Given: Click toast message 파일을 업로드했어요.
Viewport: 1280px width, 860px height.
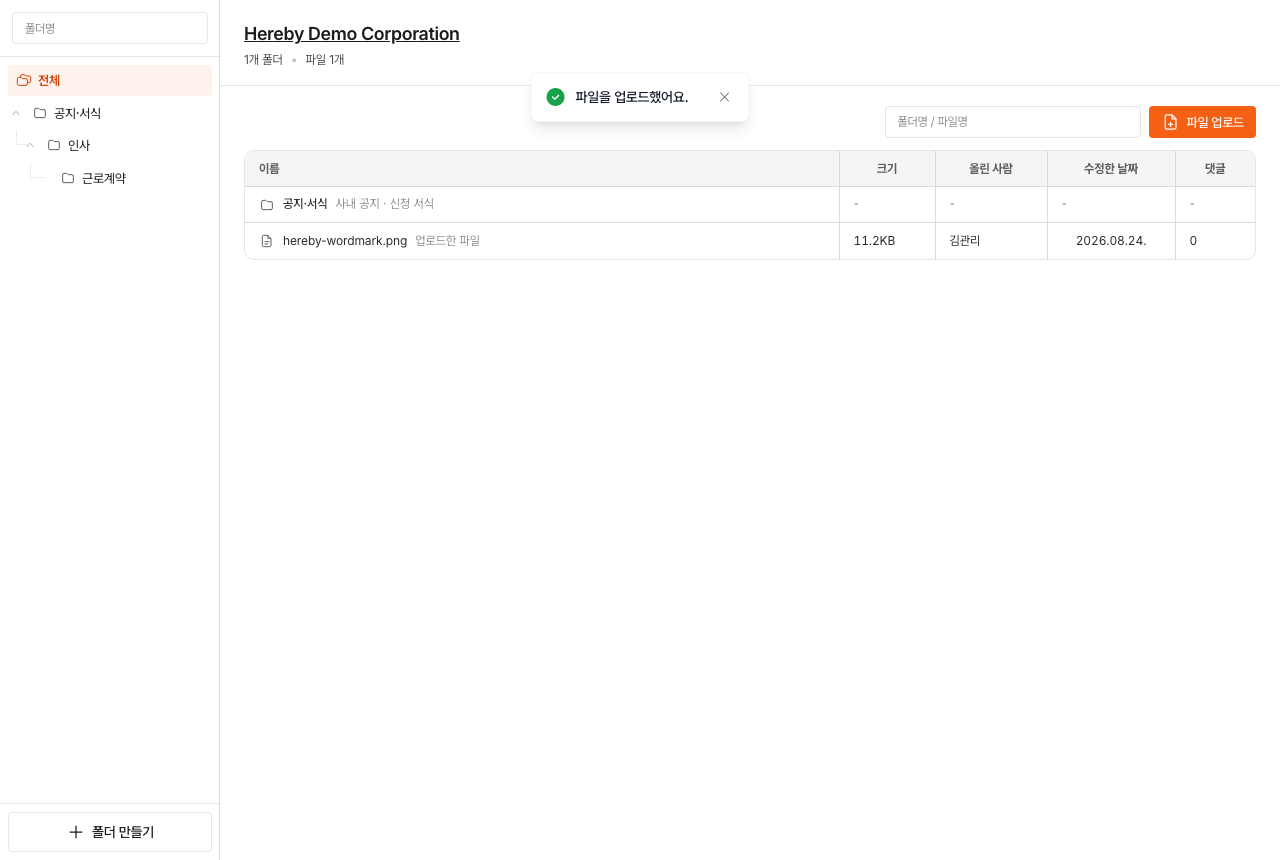Looking at the screenshot, I should 632,97.
